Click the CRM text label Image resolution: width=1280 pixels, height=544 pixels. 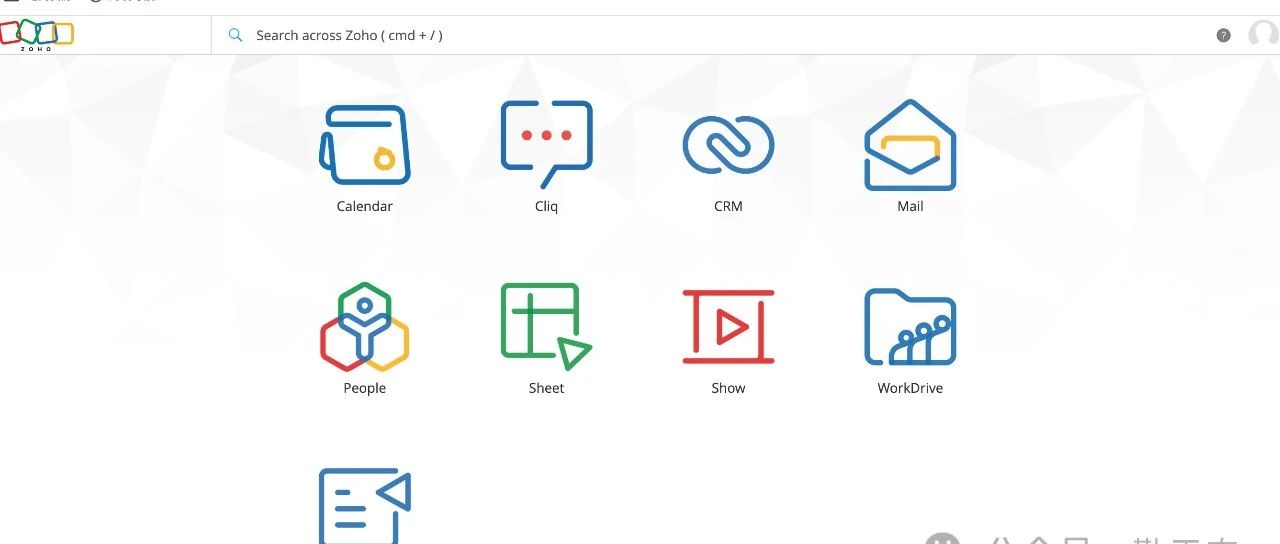728,206
